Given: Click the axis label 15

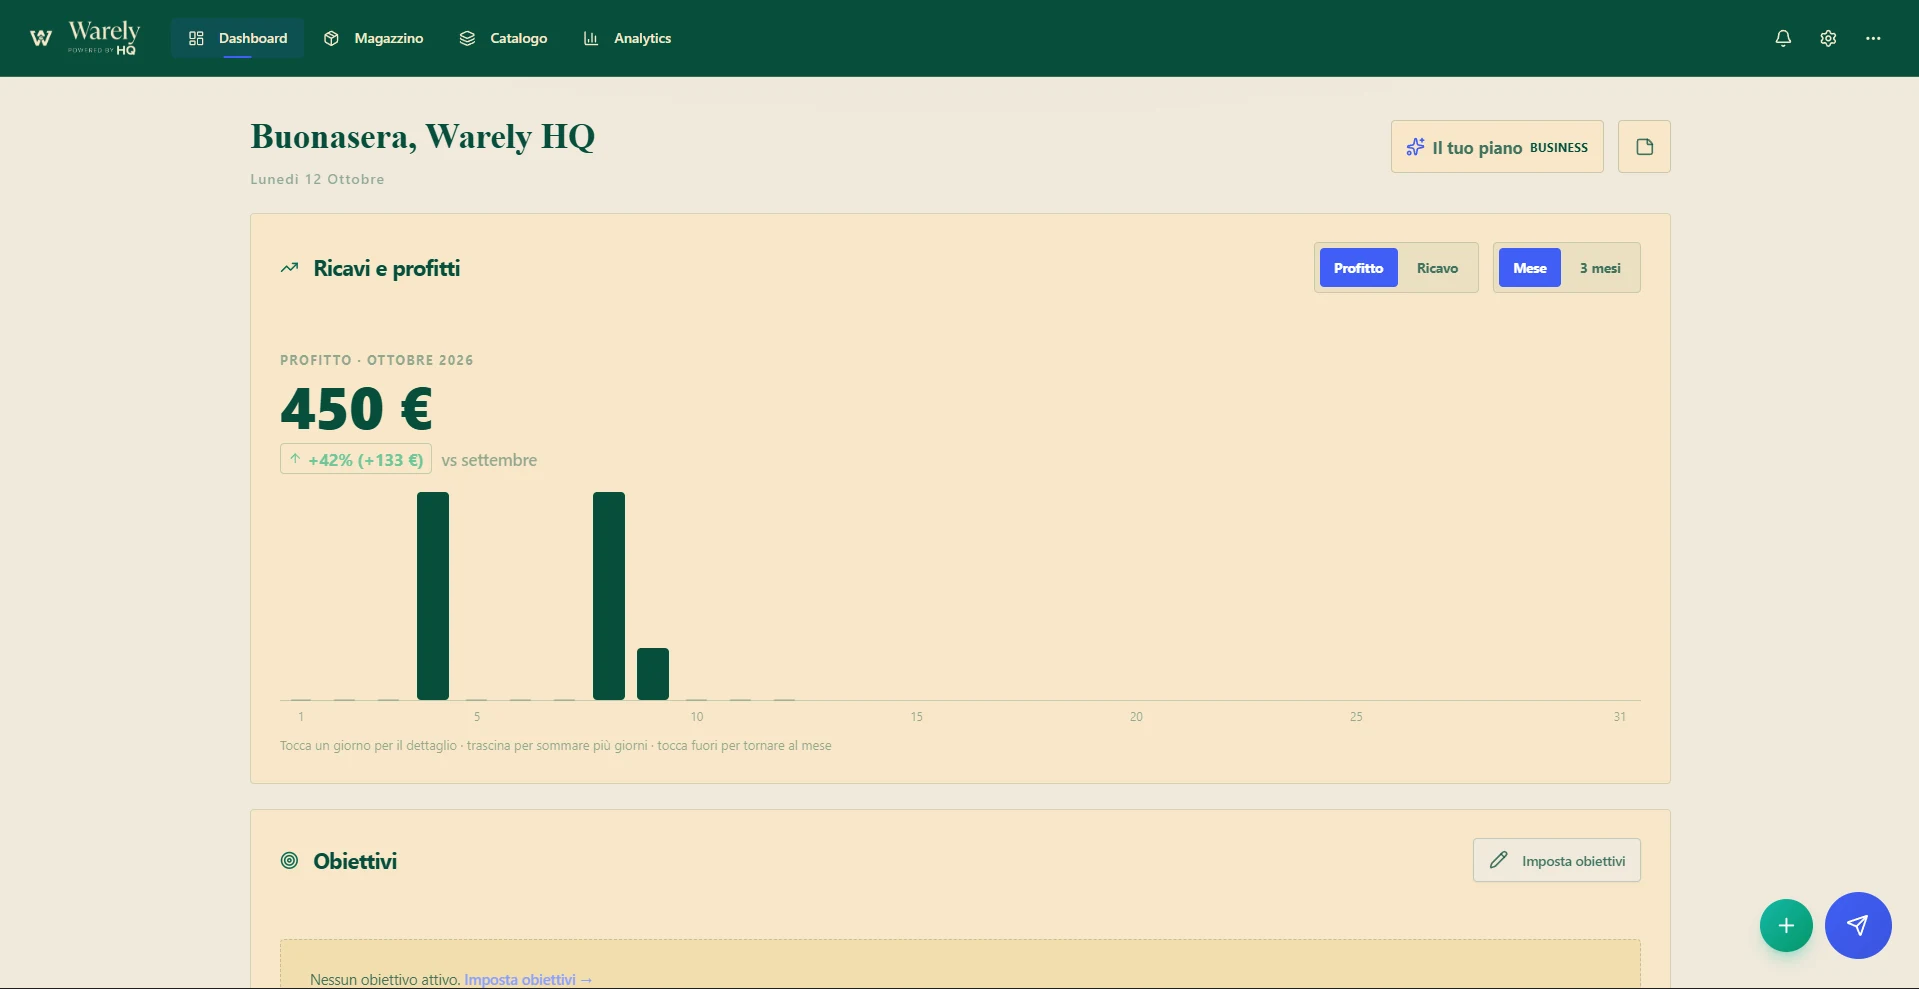Looking at the screenshot, I should click(x=917, y=717).
